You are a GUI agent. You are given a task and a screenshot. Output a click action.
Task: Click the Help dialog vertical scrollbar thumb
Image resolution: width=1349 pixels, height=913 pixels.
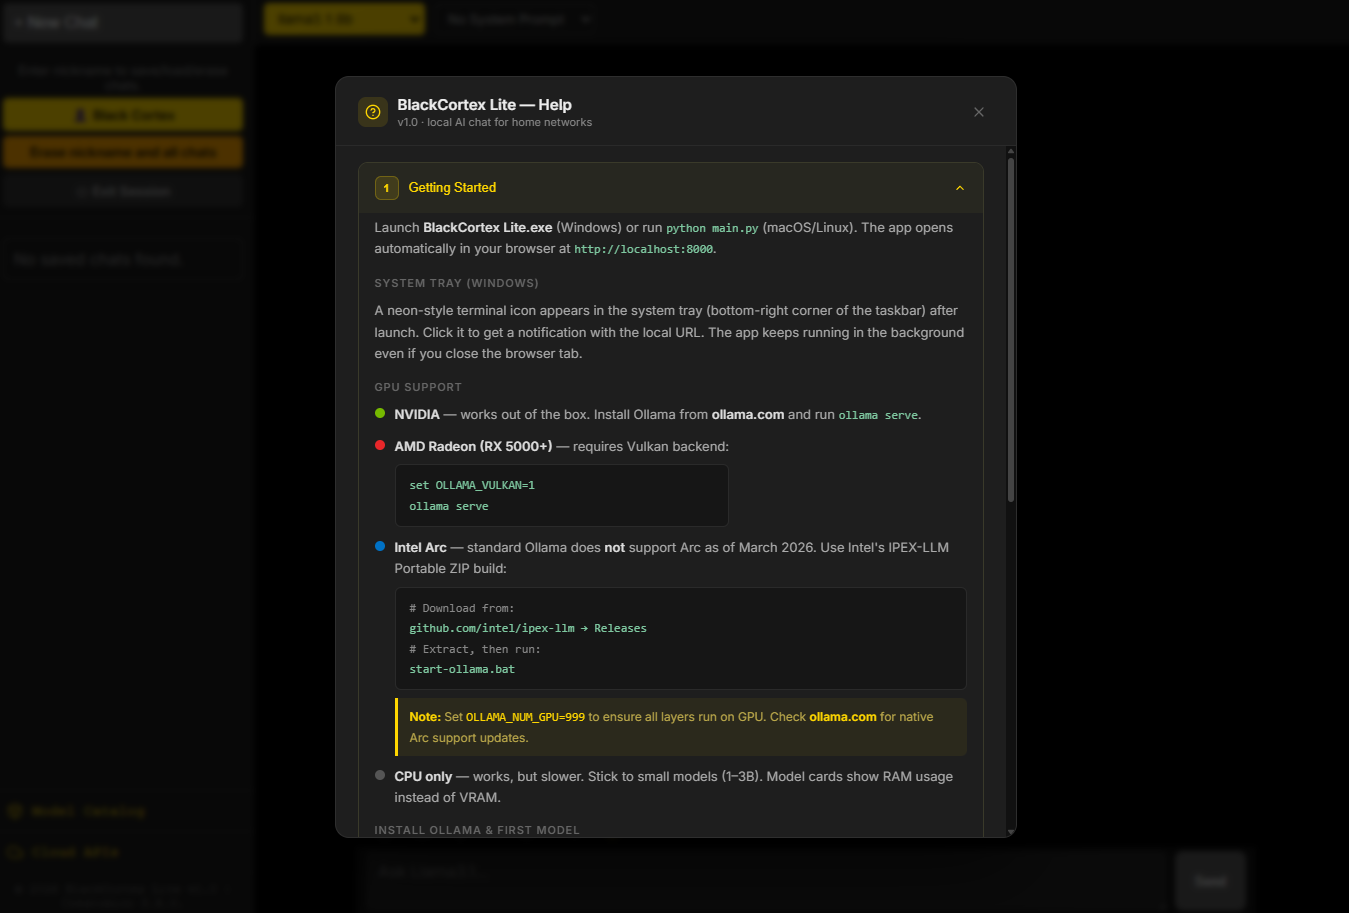point(1011,328)
